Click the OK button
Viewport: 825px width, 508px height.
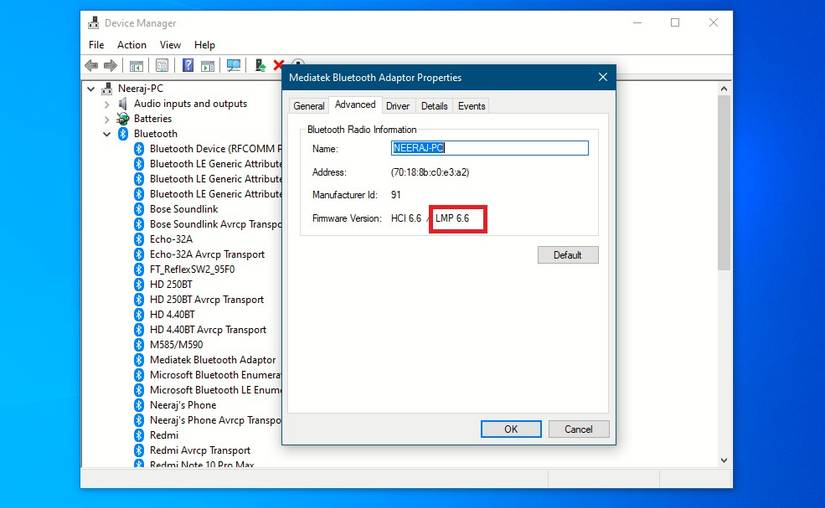coord(511,429)
